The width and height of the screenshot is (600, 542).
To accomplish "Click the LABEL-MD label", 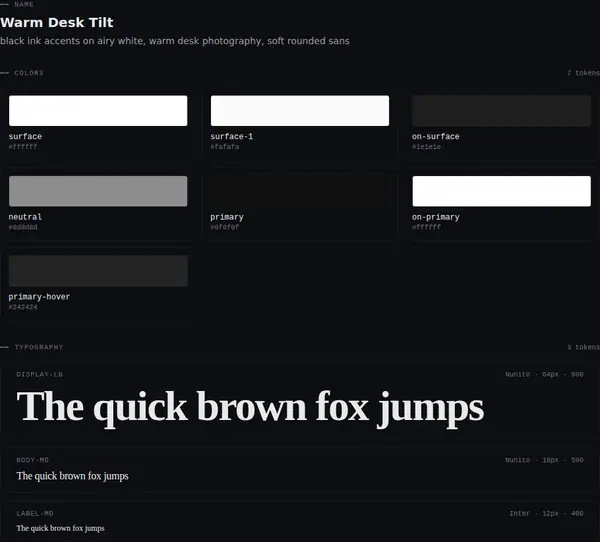I will (x=35, y=514).
